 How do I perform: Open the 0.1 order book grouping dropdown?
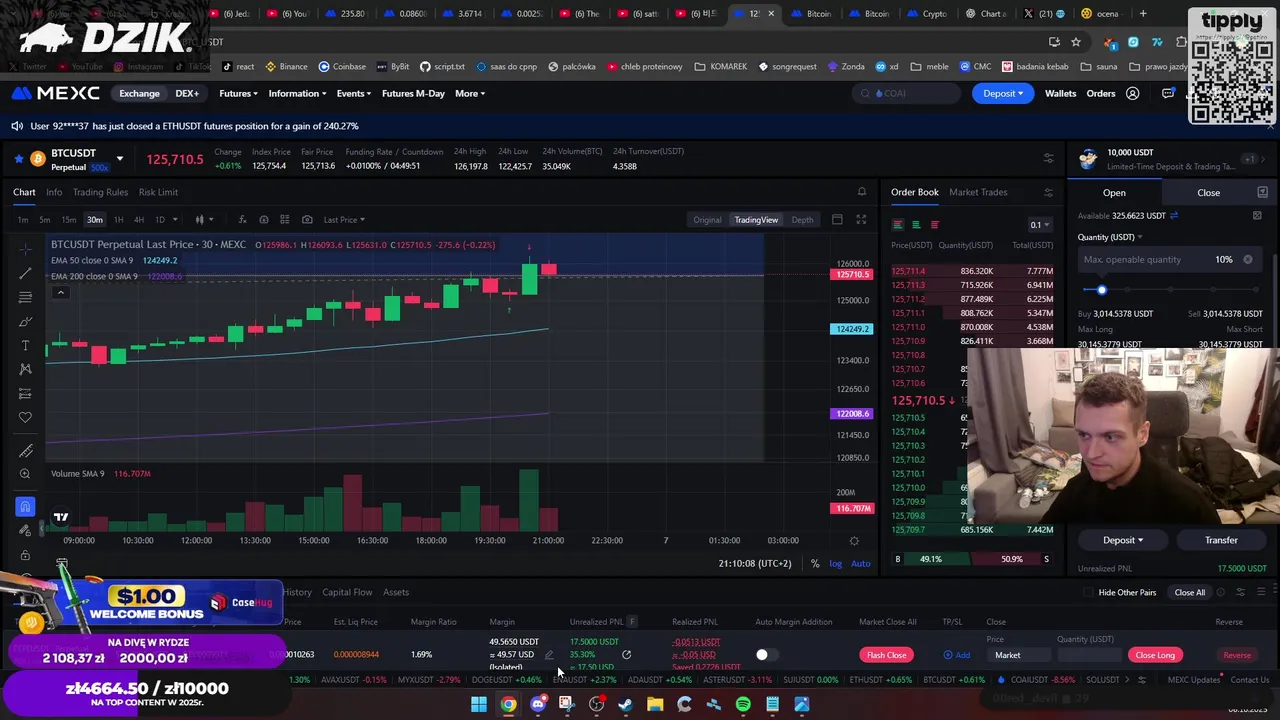coord(1040,225)
